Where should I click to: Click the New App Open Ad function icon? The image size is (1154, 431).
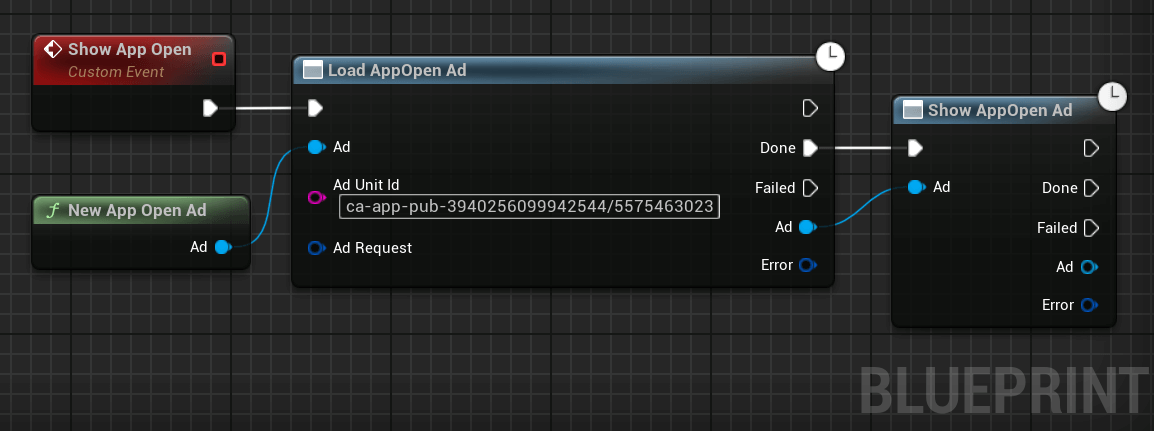(x=52, y=210)
